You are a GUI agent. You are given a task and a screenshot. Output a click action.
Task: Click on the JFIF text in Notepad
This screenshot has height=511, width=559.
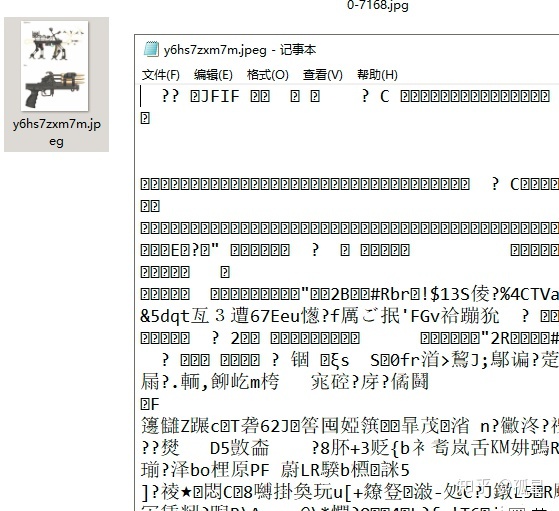pyautogui.click(x=220, y=96)
